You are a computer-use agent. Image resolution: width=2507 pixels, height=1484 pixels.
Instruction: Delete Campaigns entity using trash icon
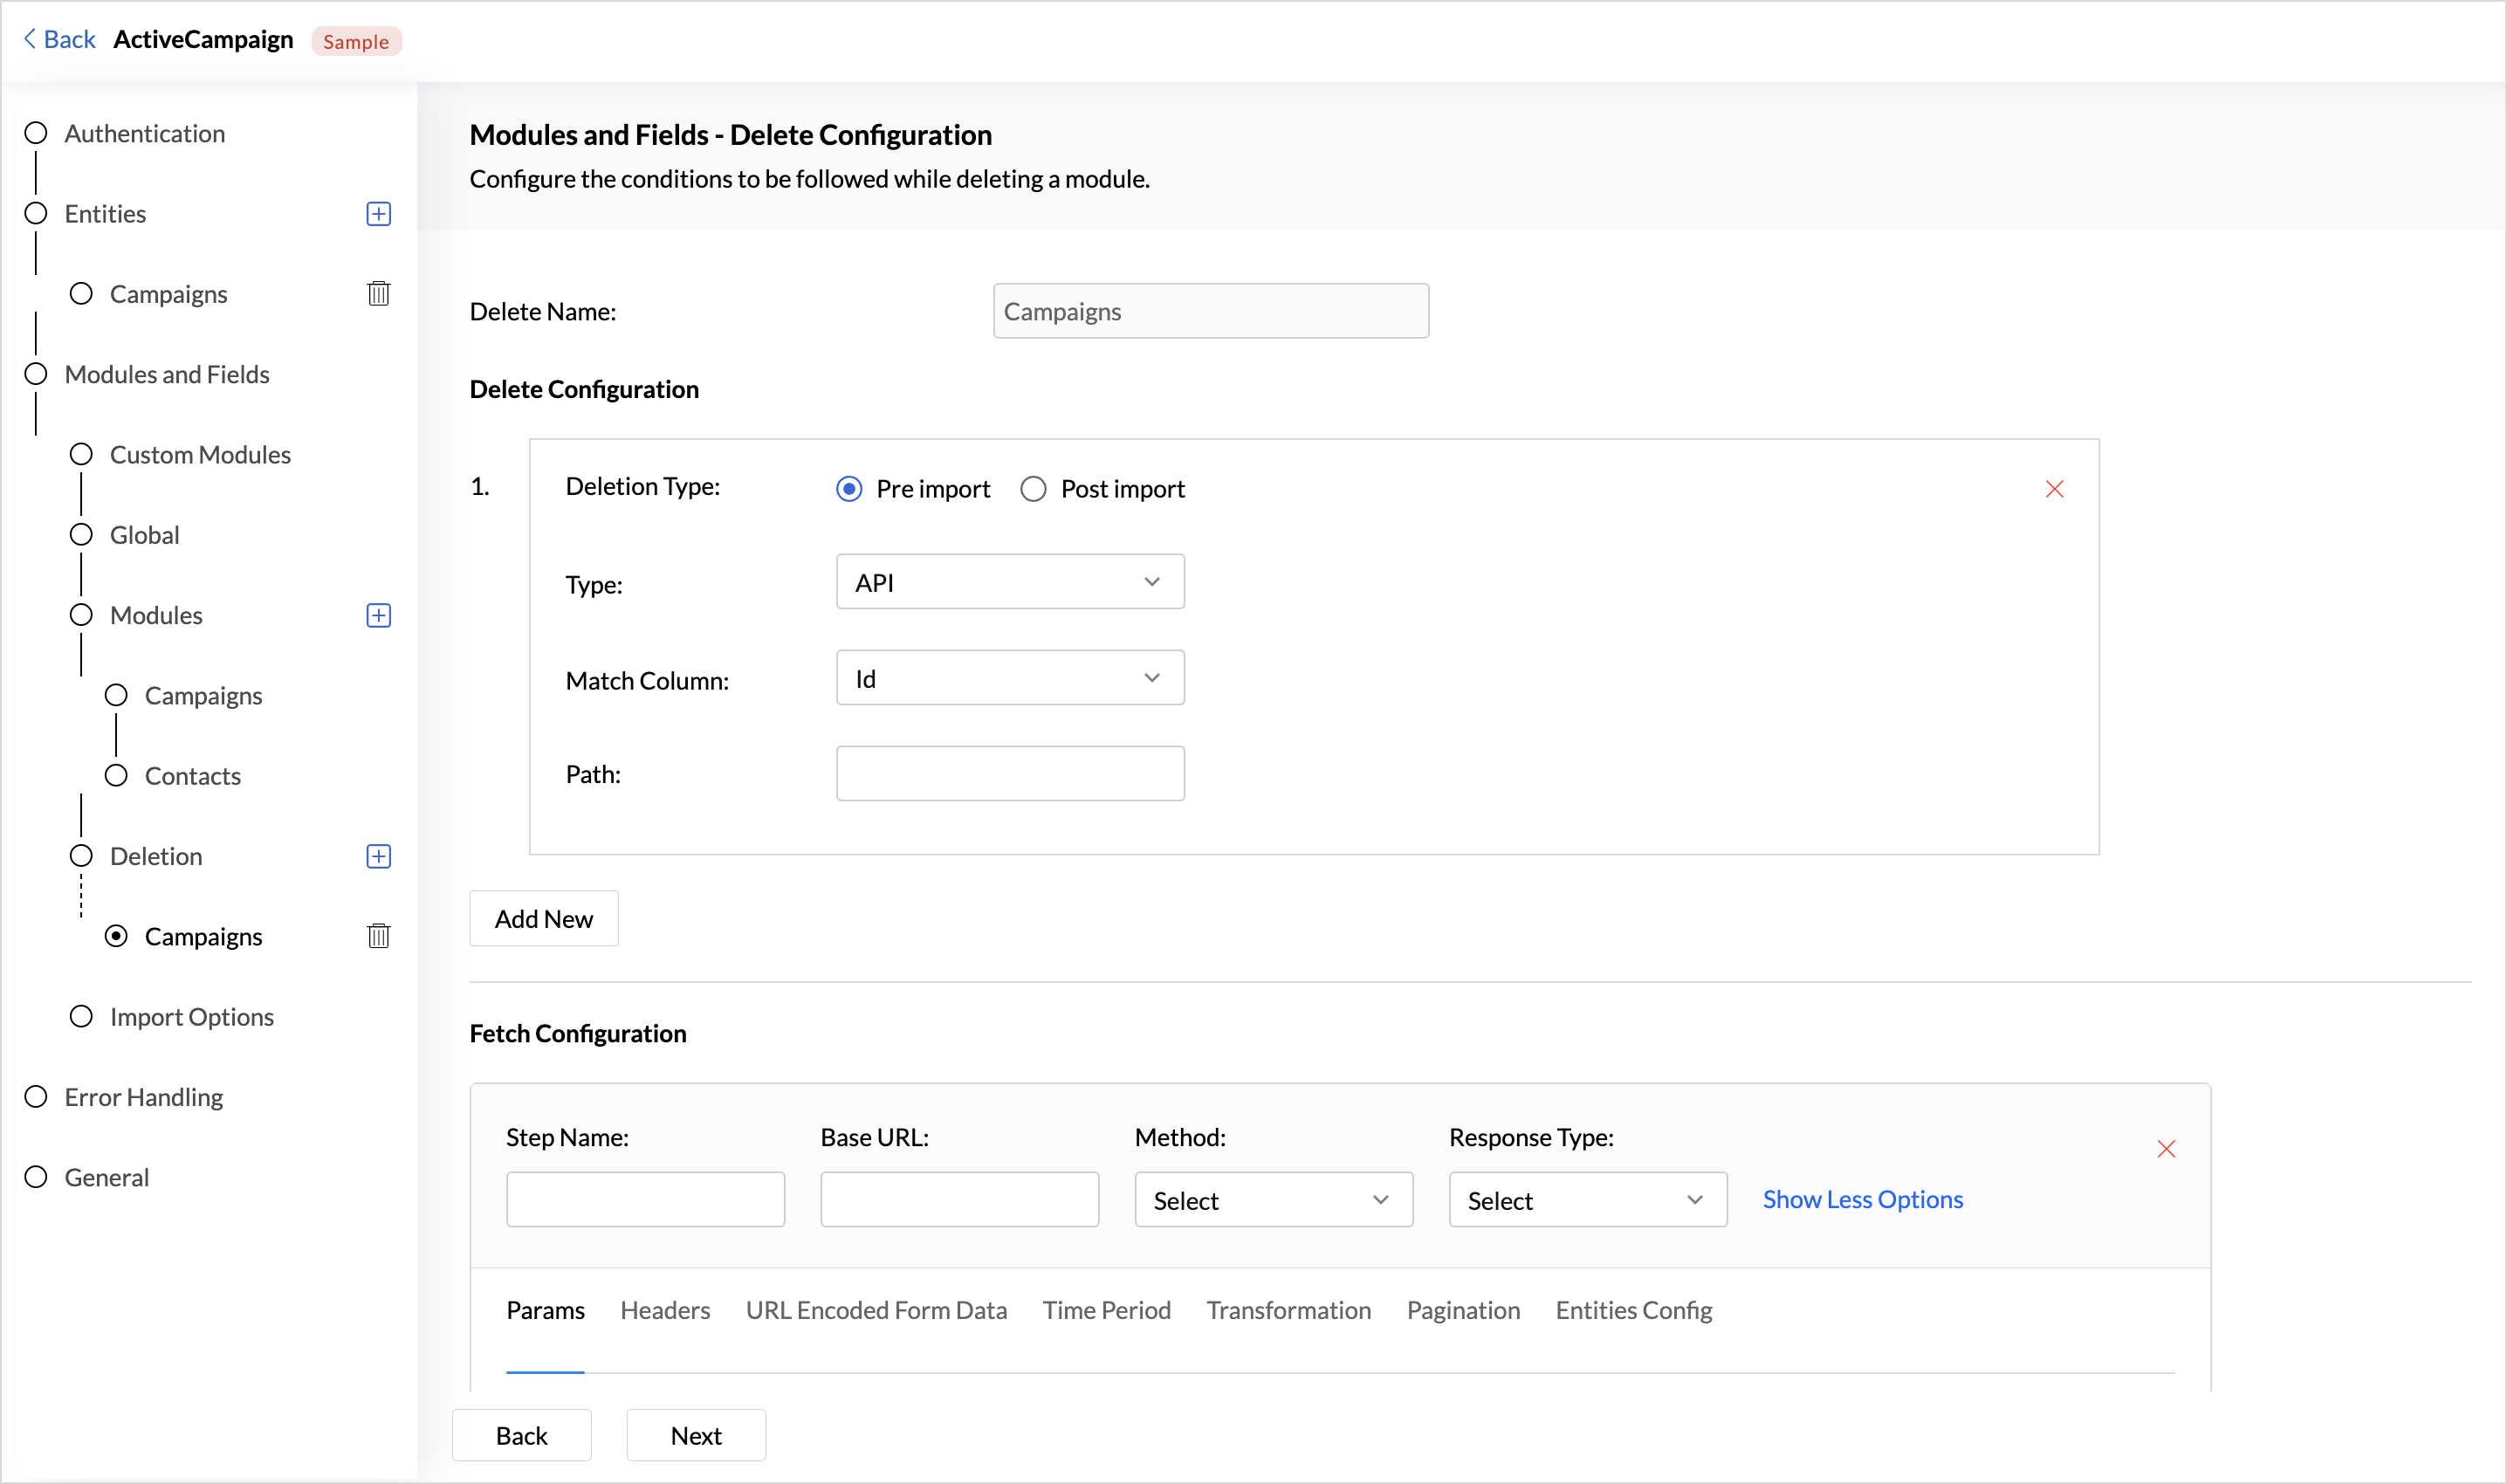[378, 294]
